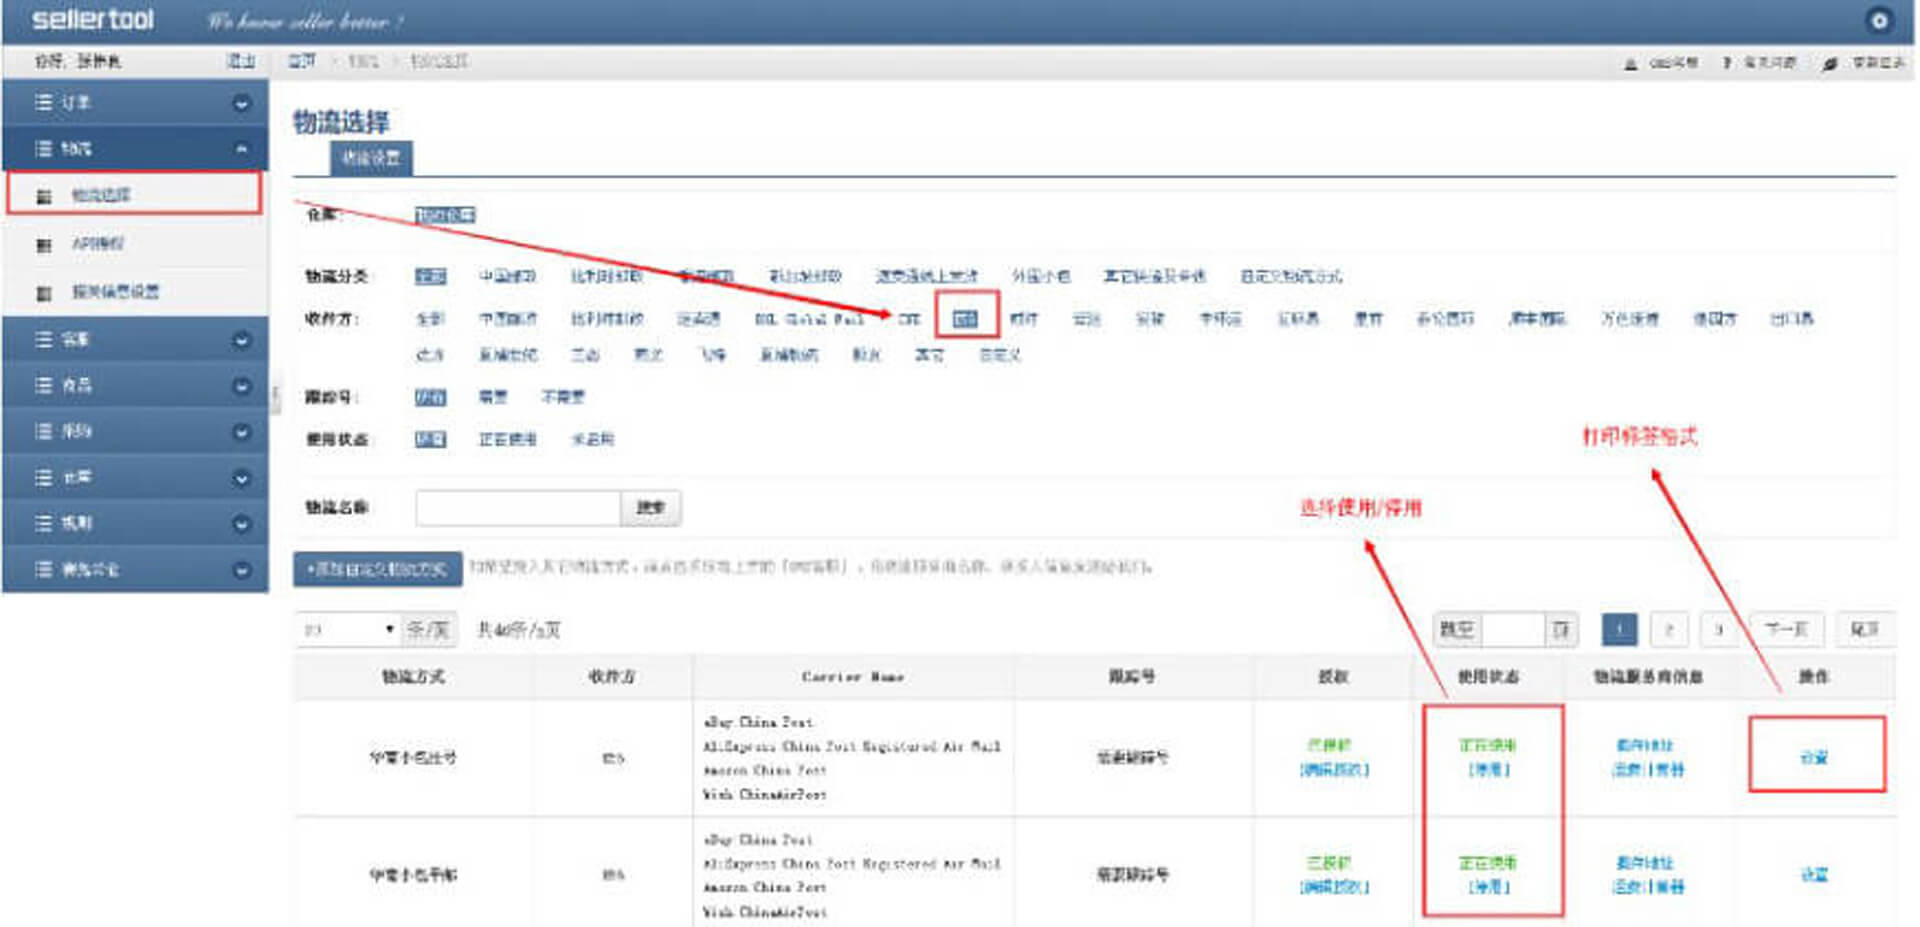The width and height of the screenshot is (1920, 927).
Task: Select 需要 tracking number filter option
Action: point(492,397)
